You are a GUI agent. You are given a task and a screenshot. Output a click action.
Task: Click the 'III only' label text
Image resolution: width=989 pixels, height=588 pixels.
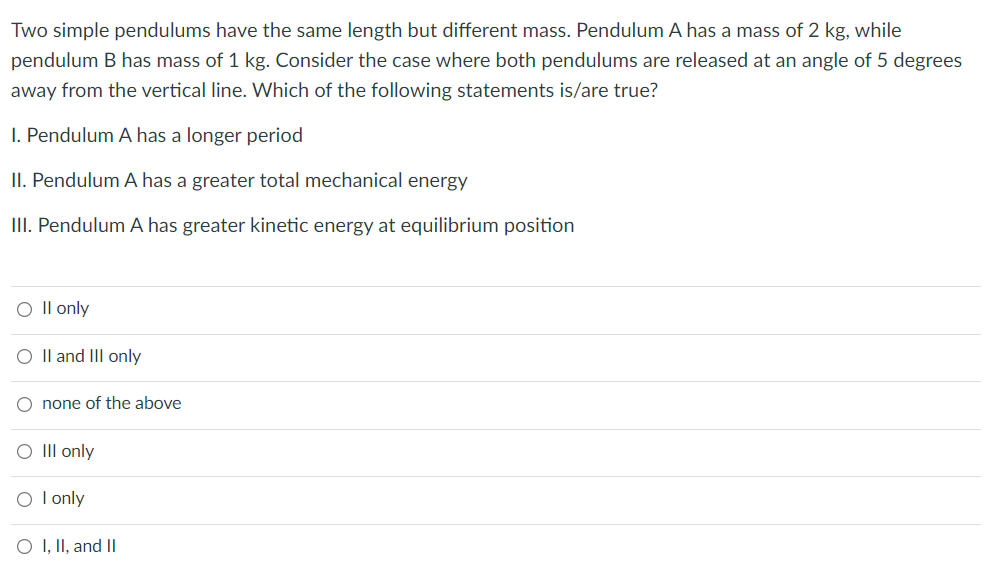coord(67,451)
